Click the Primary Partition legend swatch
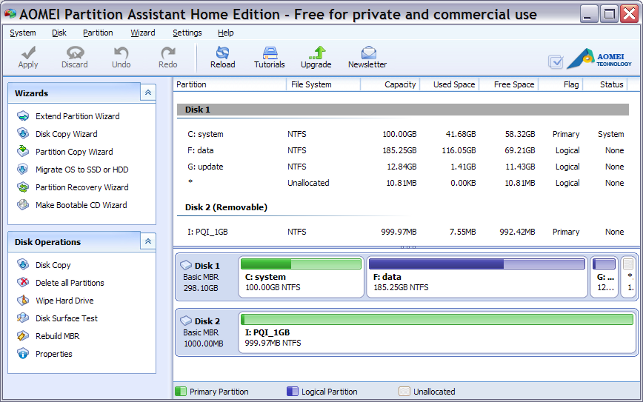This screenshot has height=402, width=643. [x=180, y=391]
